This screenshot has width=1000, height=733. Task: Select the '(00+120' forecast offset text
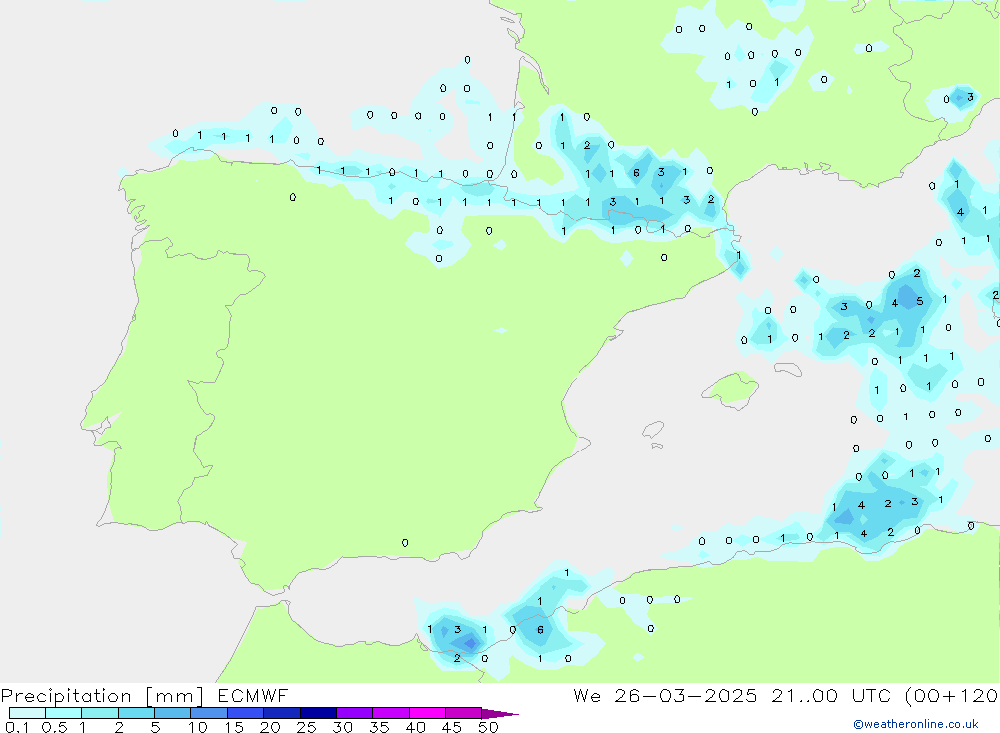[x=952, y=695]
